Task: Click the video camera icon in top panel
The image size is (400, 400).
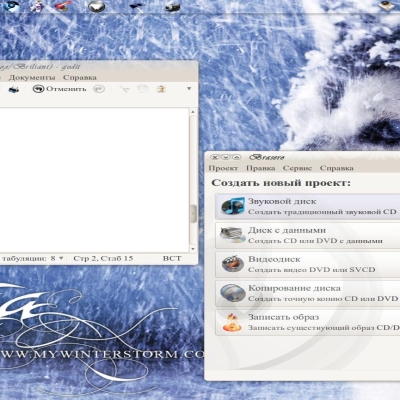Action: (173, 6)
